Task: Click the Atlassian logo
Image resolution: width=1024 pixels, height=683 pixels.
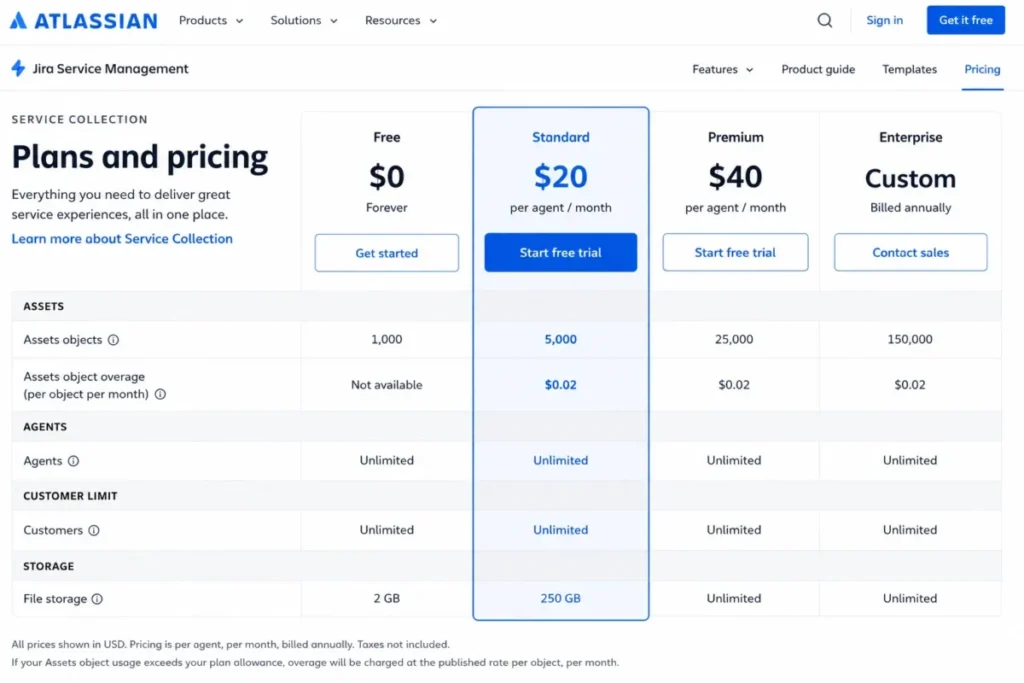Action: click(84, 20)
